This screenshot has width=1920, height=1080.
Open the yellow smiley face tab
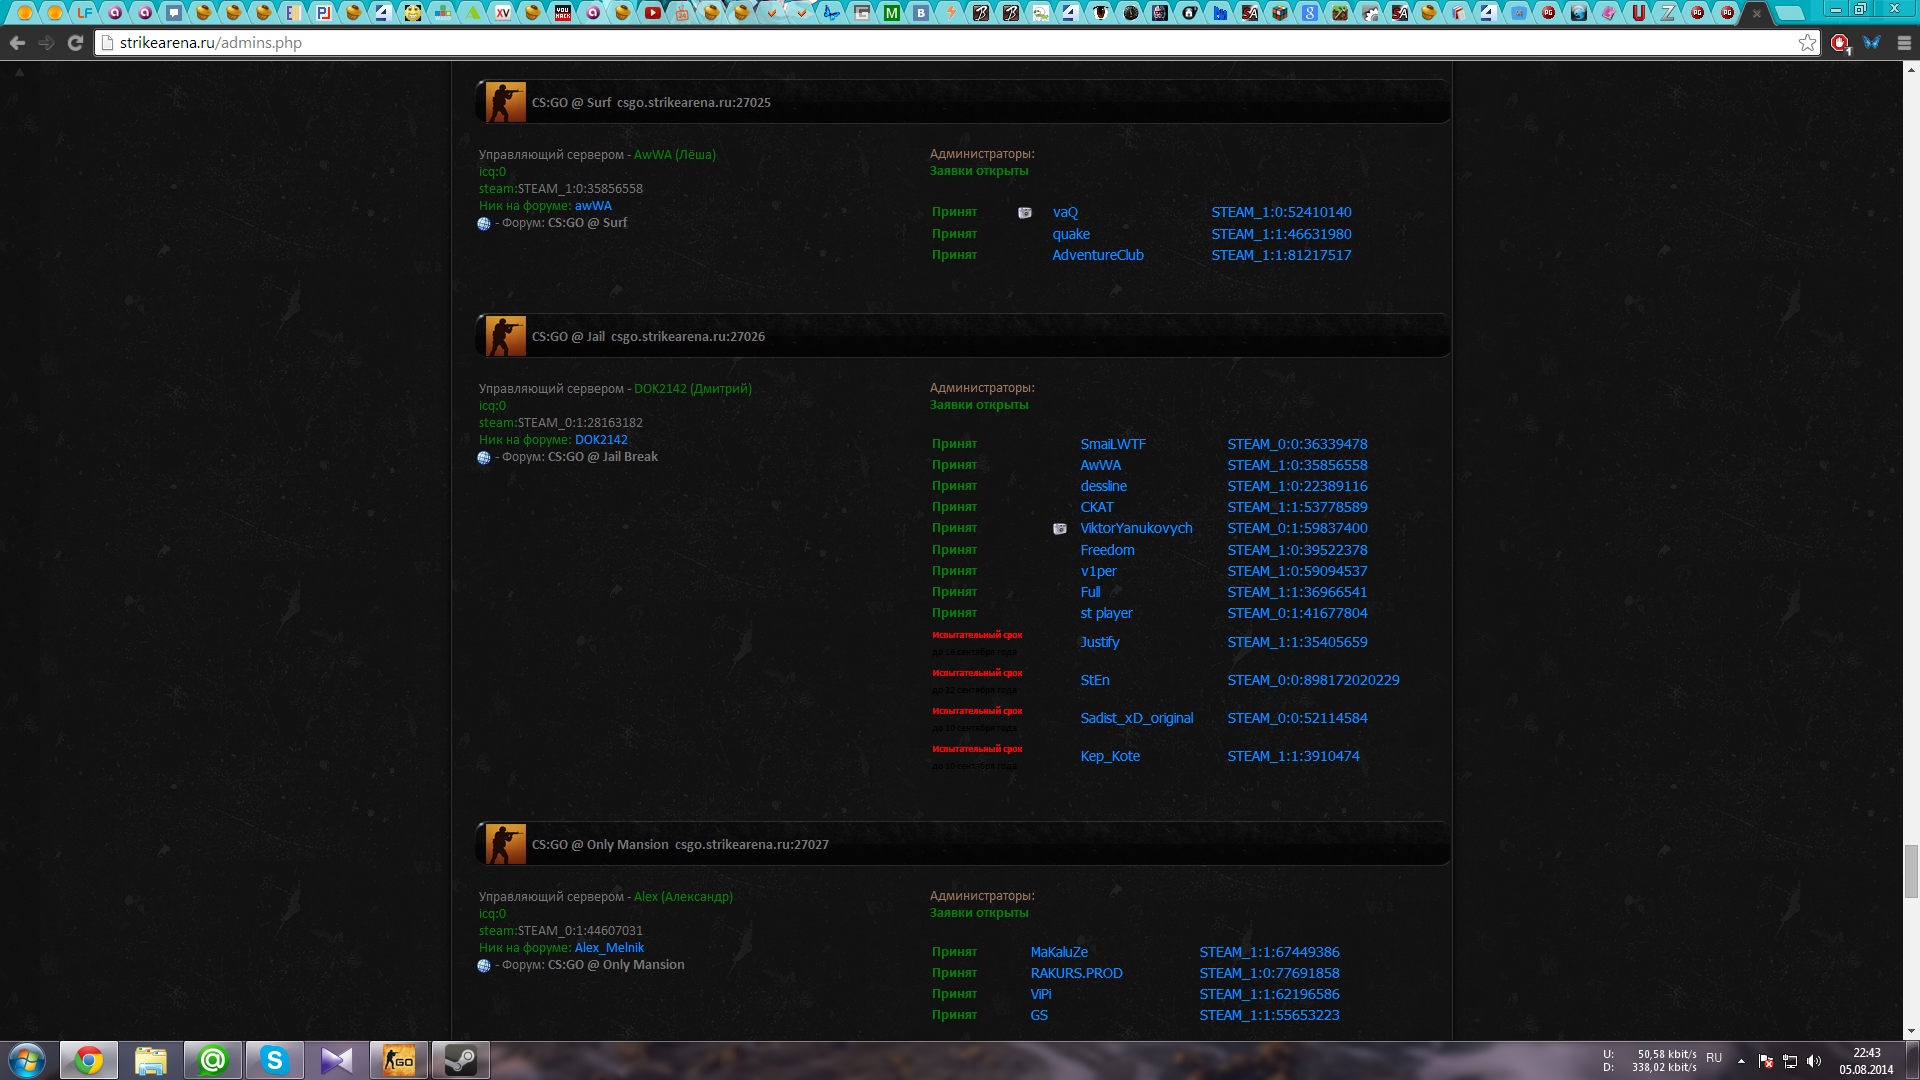coord(413,13)
